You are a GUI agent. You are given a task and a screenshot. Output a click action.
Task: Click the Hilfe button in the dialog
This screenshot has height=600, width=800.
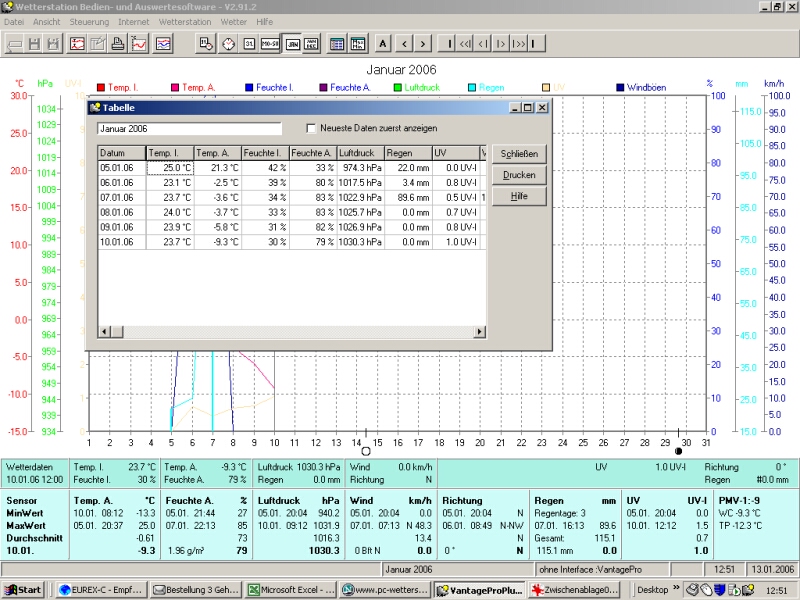pos(519,196)
